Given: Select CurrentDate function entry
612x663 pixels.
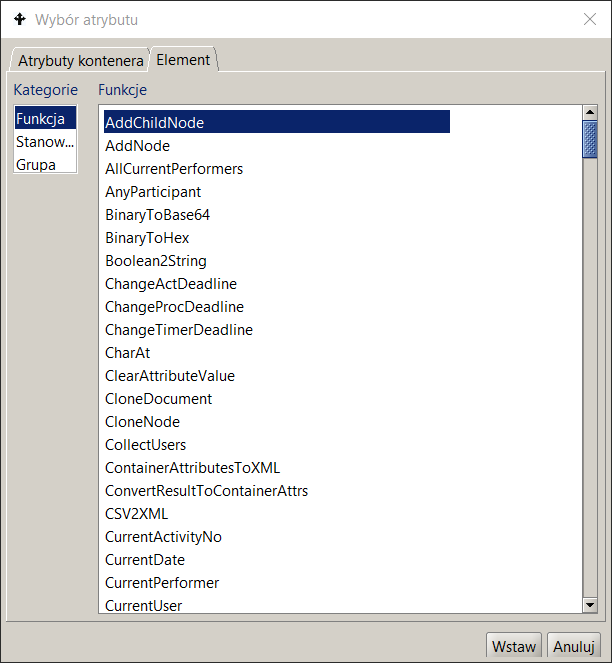Looking at the screenshot, I should [145, 560].
